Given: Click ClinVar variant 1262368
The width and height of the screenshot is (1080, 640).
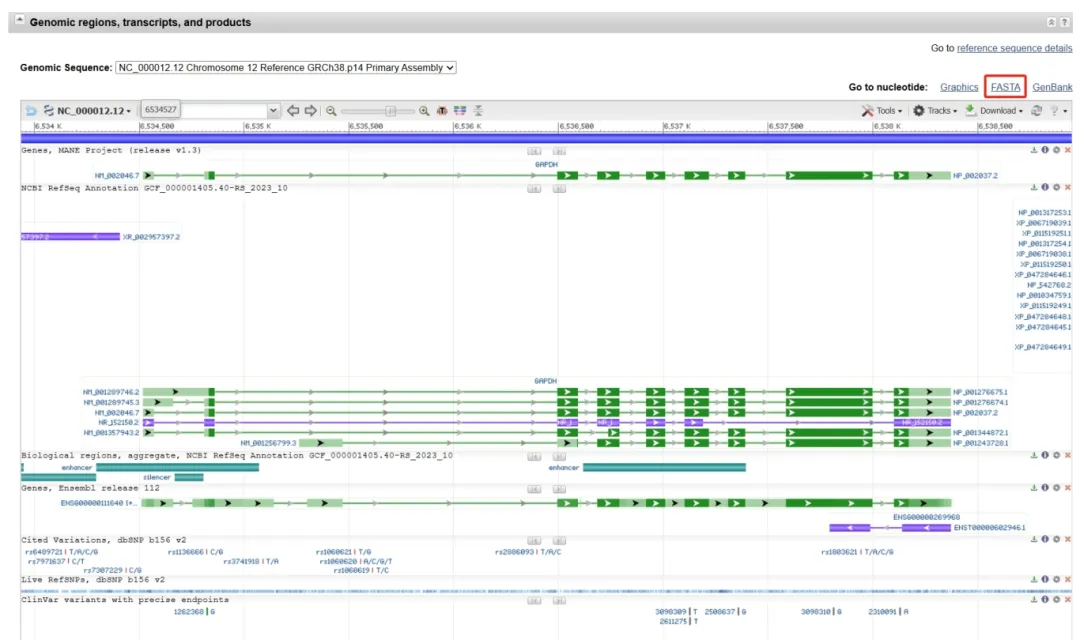Looking at the screenshot, I should click(x=194, y=612).
